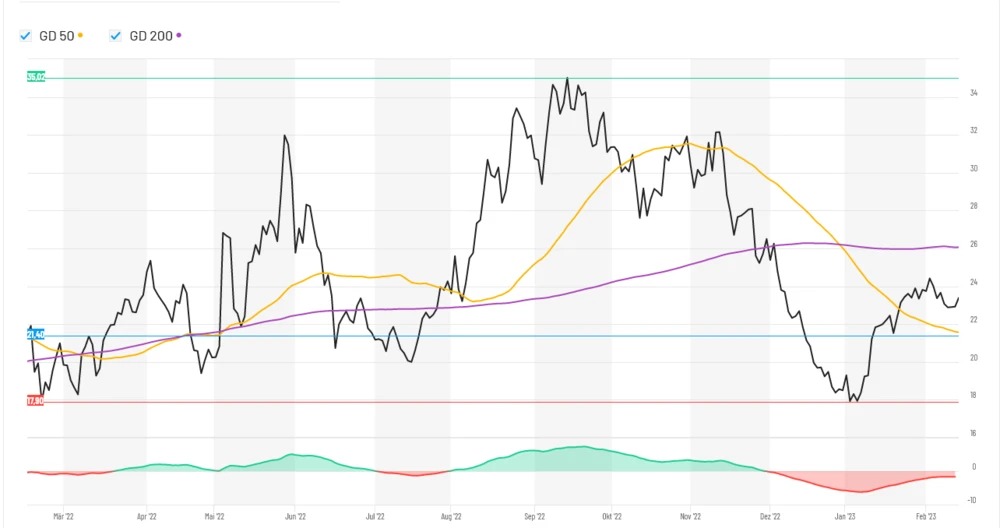This screenshot has height=528, width=1000.
Task: Uncheck the GD 50 checkbox
Action: (26, 36)
